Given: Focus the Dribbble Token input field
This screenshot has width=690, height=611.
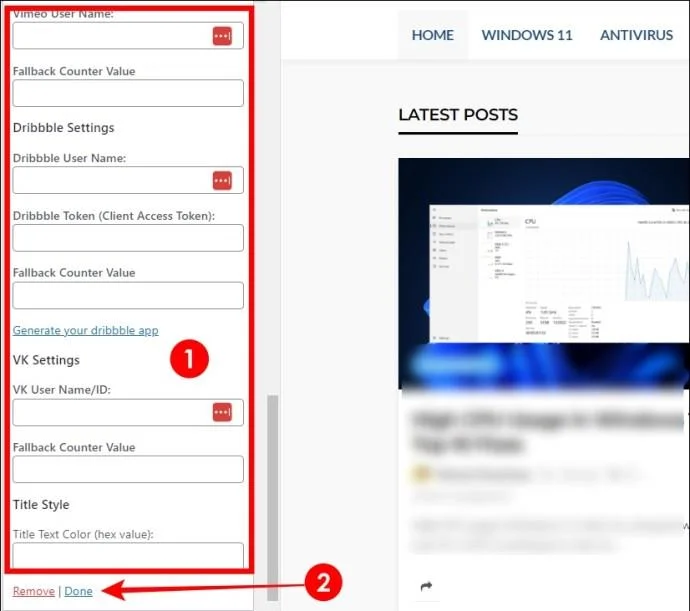Looking at the screenshot, I should 128,238.
